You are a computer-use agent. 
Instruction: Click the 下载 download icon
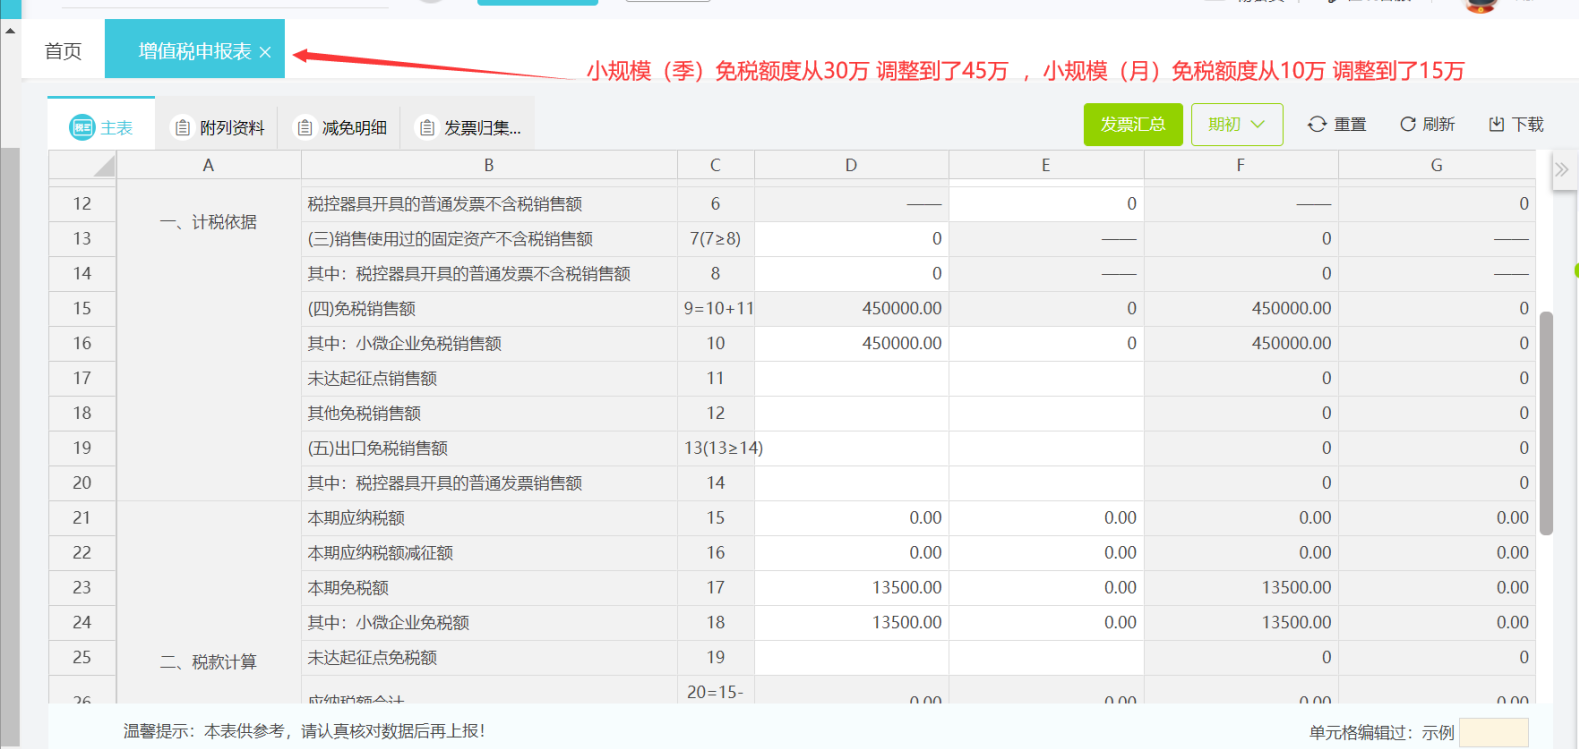(1497, 124)
